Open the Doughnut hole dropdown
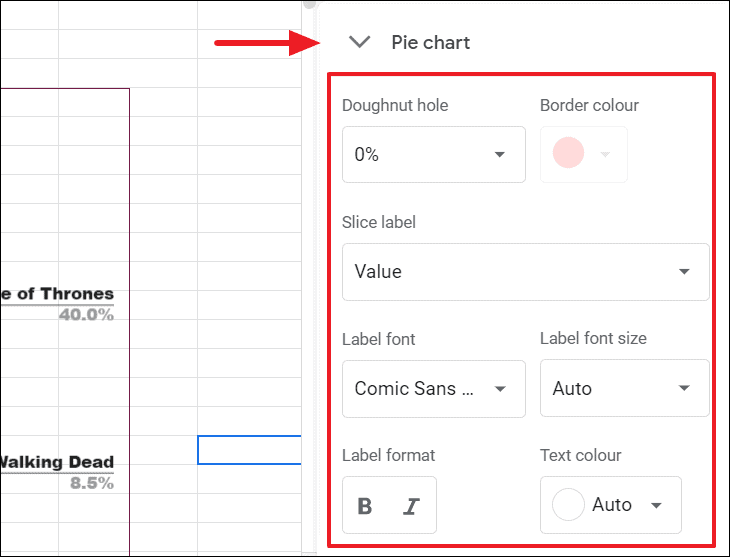Viewport: 730px width, 557px height. (x=433, y=155)
